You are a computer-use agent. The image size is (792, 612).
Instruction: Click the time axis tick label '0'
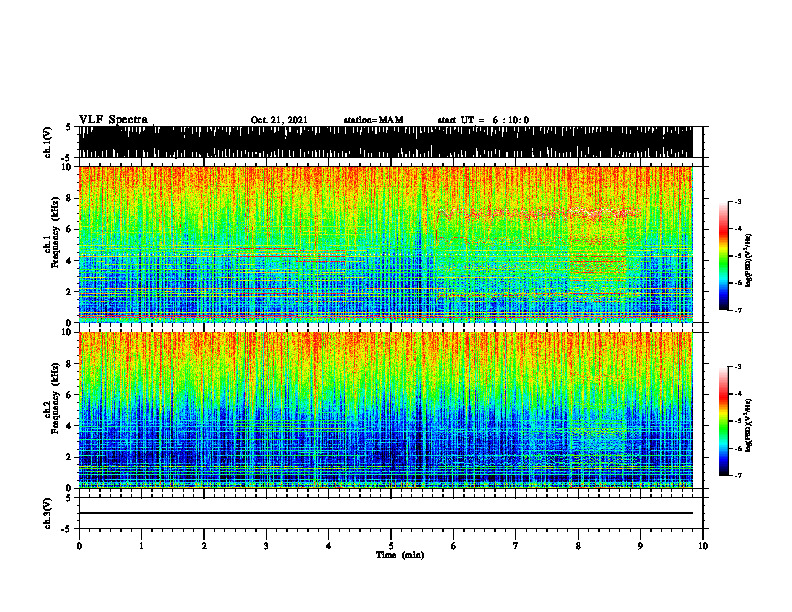[x=79, y=546]
